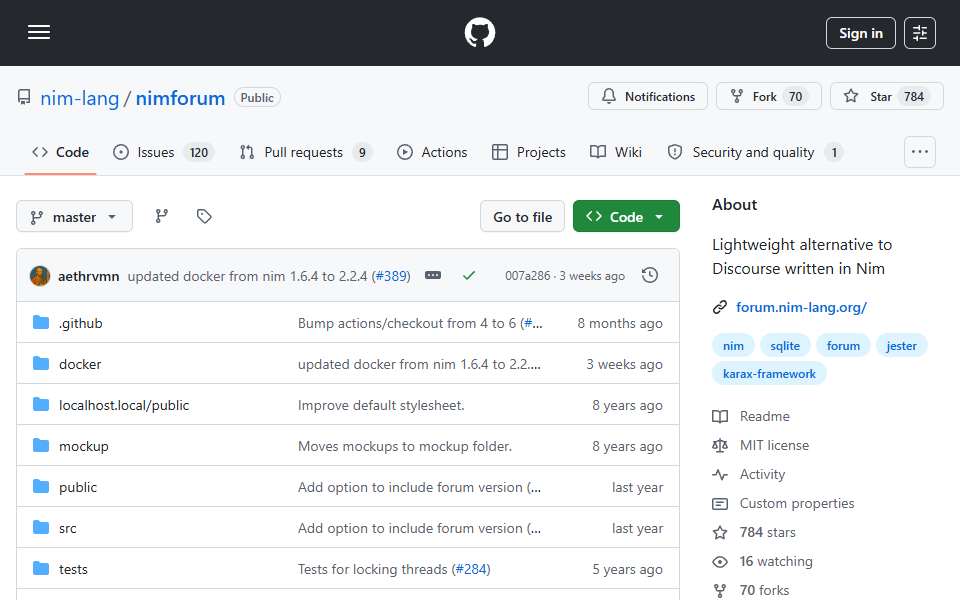Screen dimensions: 960x600
Task: Select the jester topic tag
Action: 901,346
